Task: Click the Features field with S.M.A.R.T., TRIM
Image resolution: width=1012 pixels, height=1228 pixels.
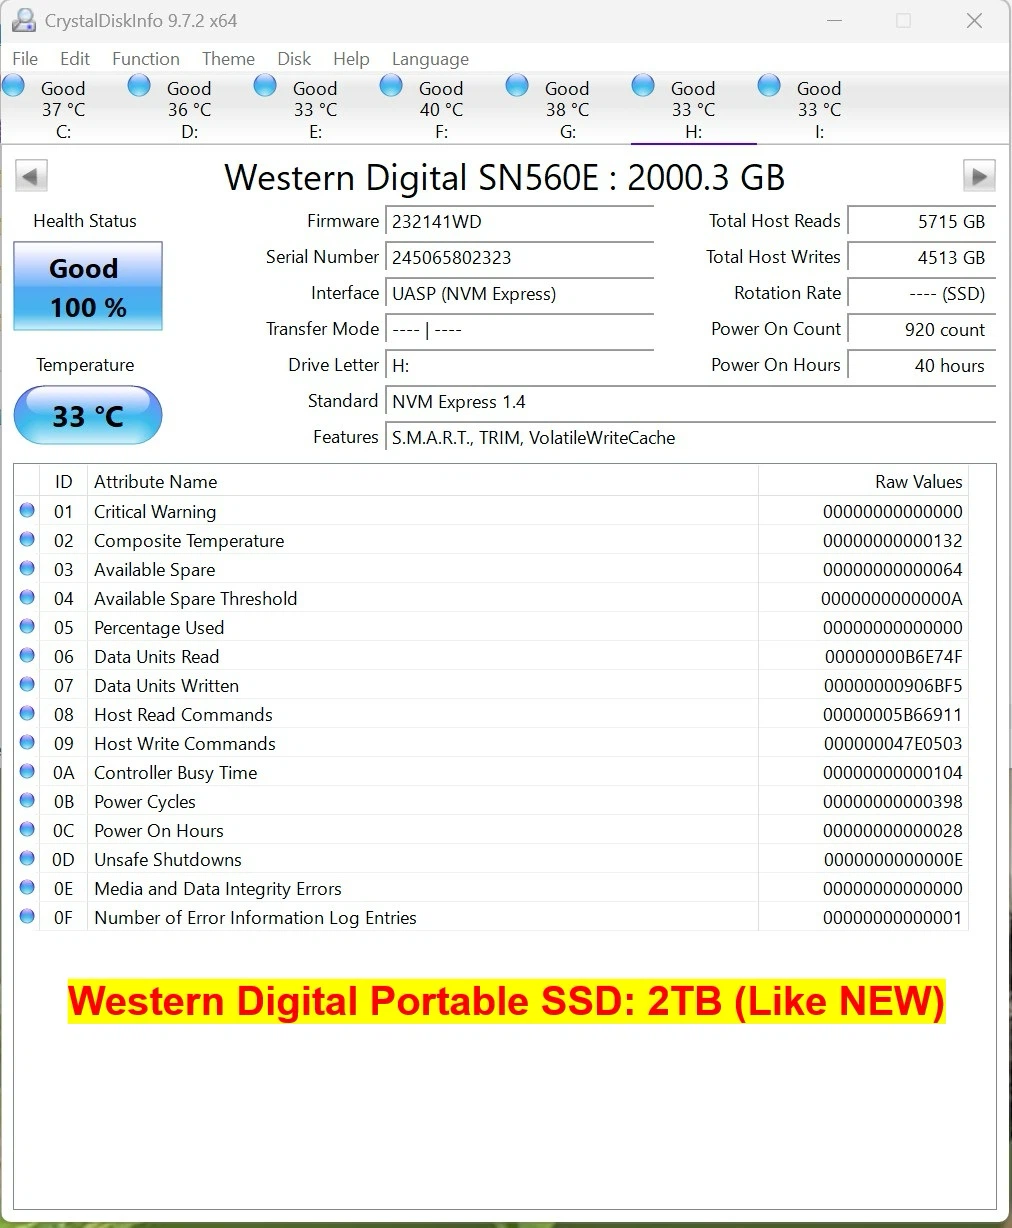Action: pos(691,437)
